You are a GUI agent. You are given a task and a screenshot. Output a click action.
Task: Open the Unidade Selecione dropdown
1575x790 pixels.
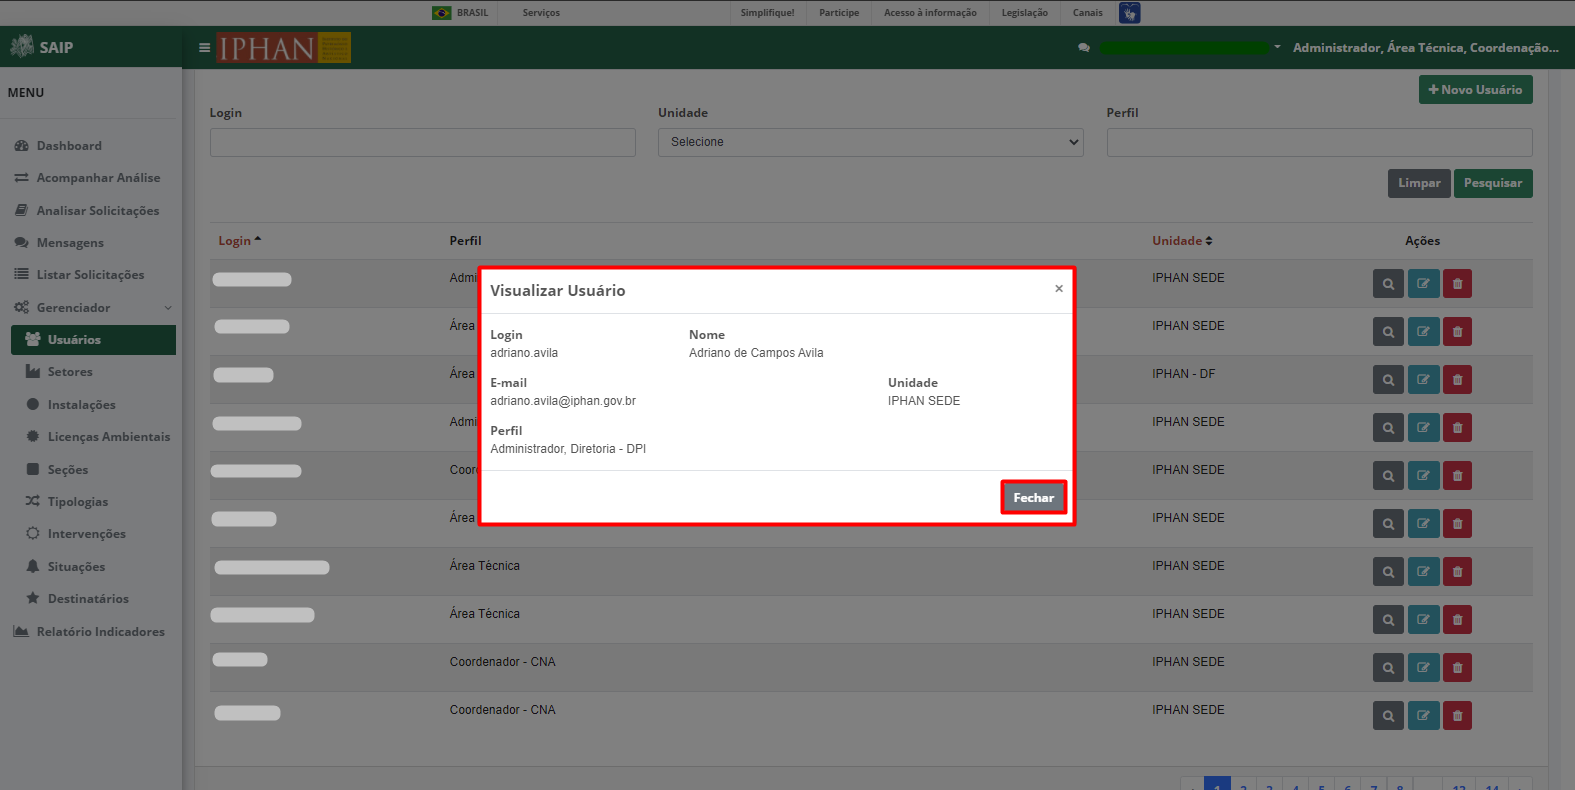click(x=870, y=142)
